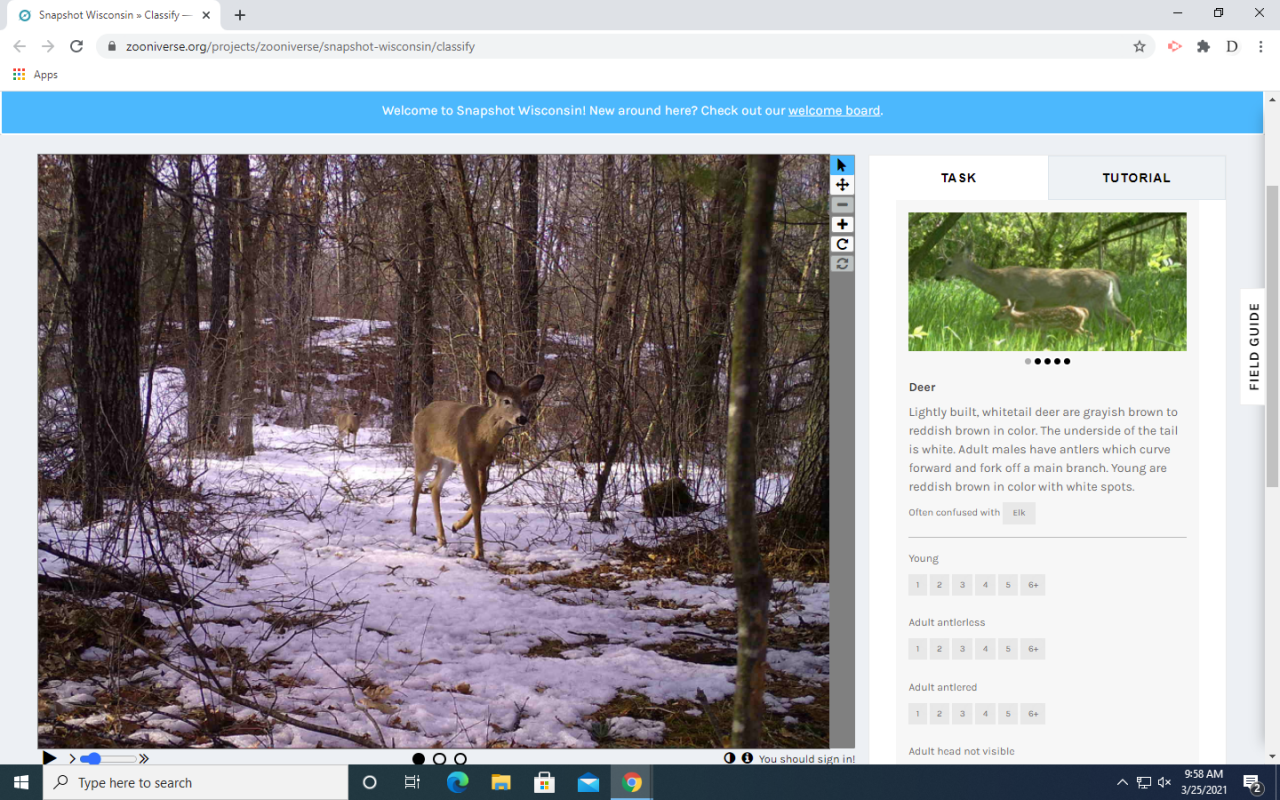
Task: Play the image sequence
Action: [x=49, y=759]
